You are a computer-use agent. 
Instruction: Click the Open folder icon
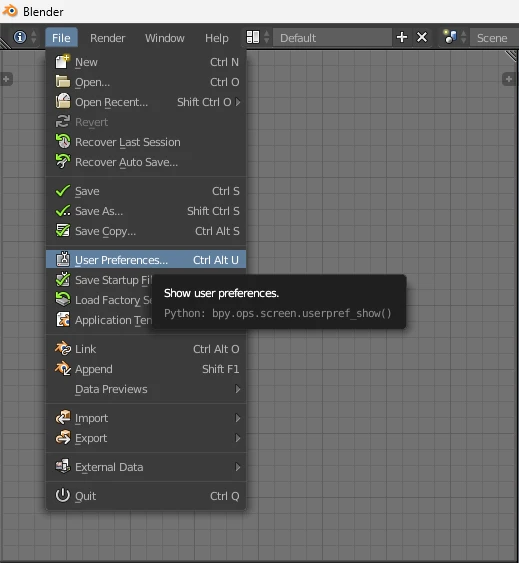pyautogui.click(x=63, y=82)
